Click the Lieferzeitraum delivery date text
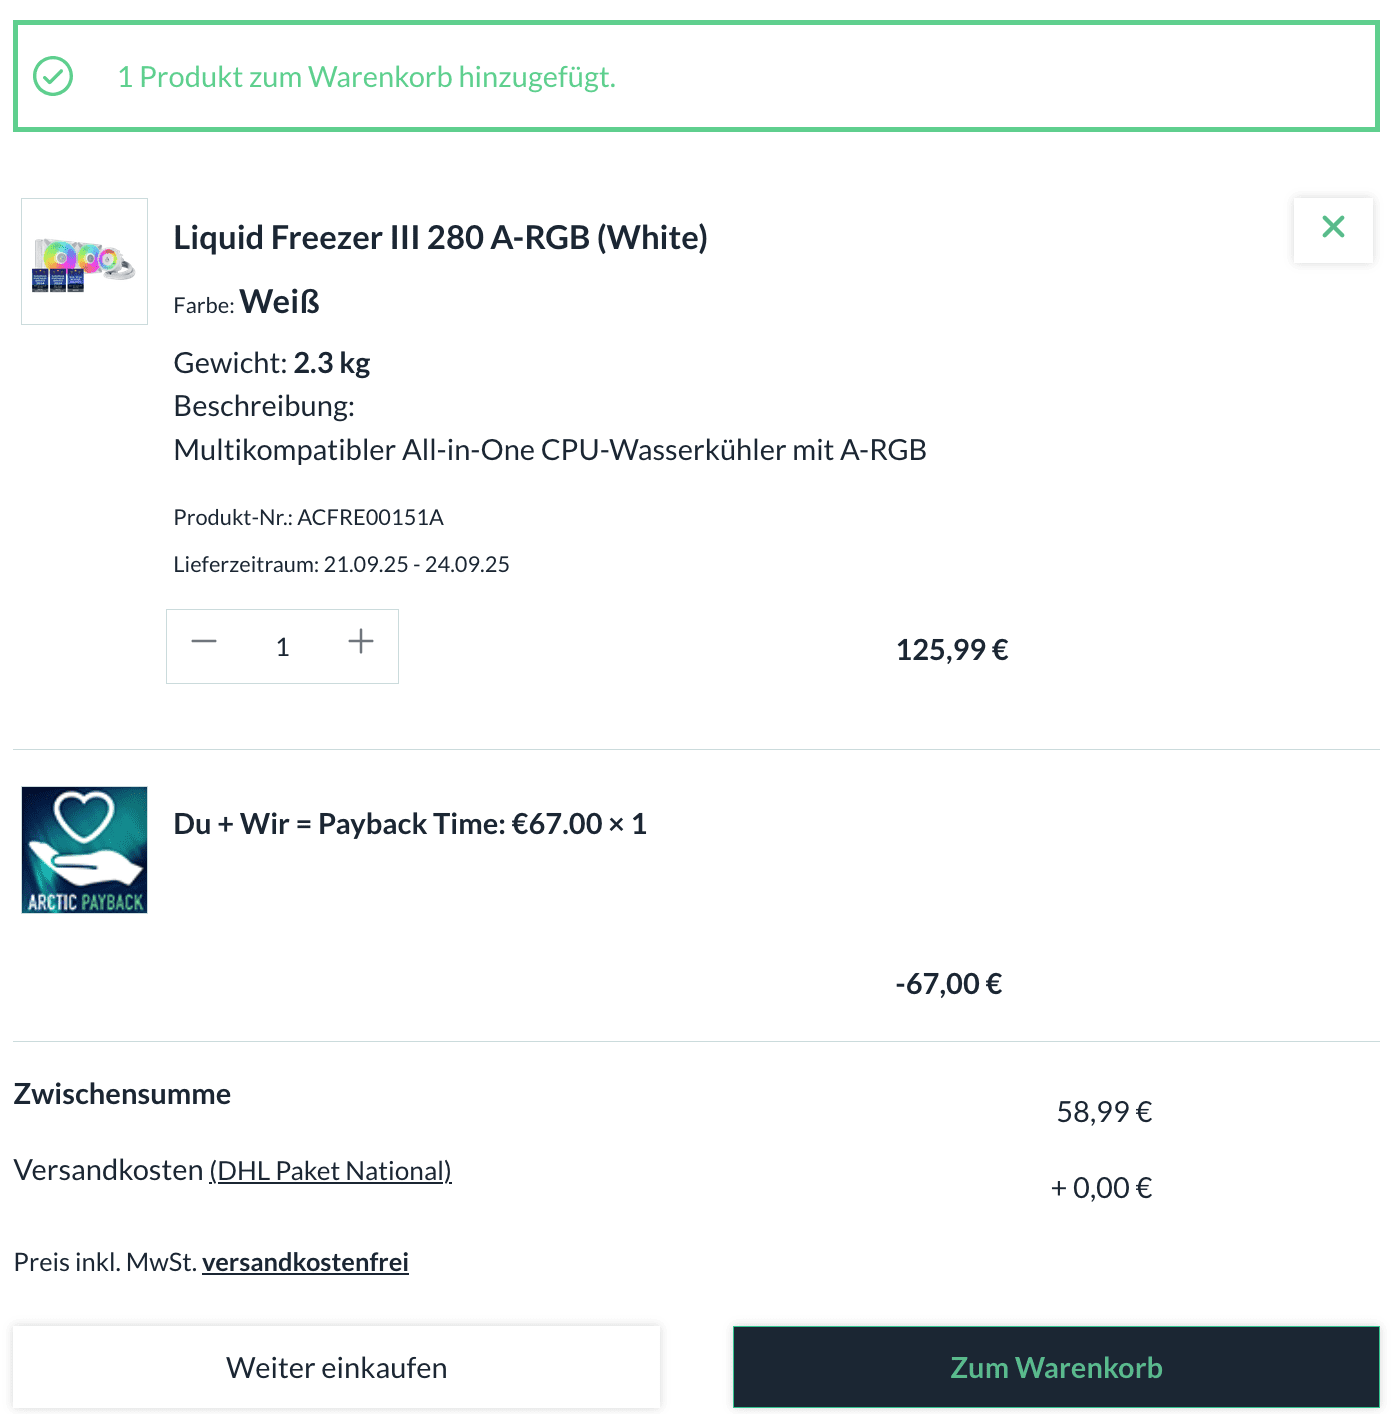The width and height of the screenshot is (1400, 1414). 341,565
